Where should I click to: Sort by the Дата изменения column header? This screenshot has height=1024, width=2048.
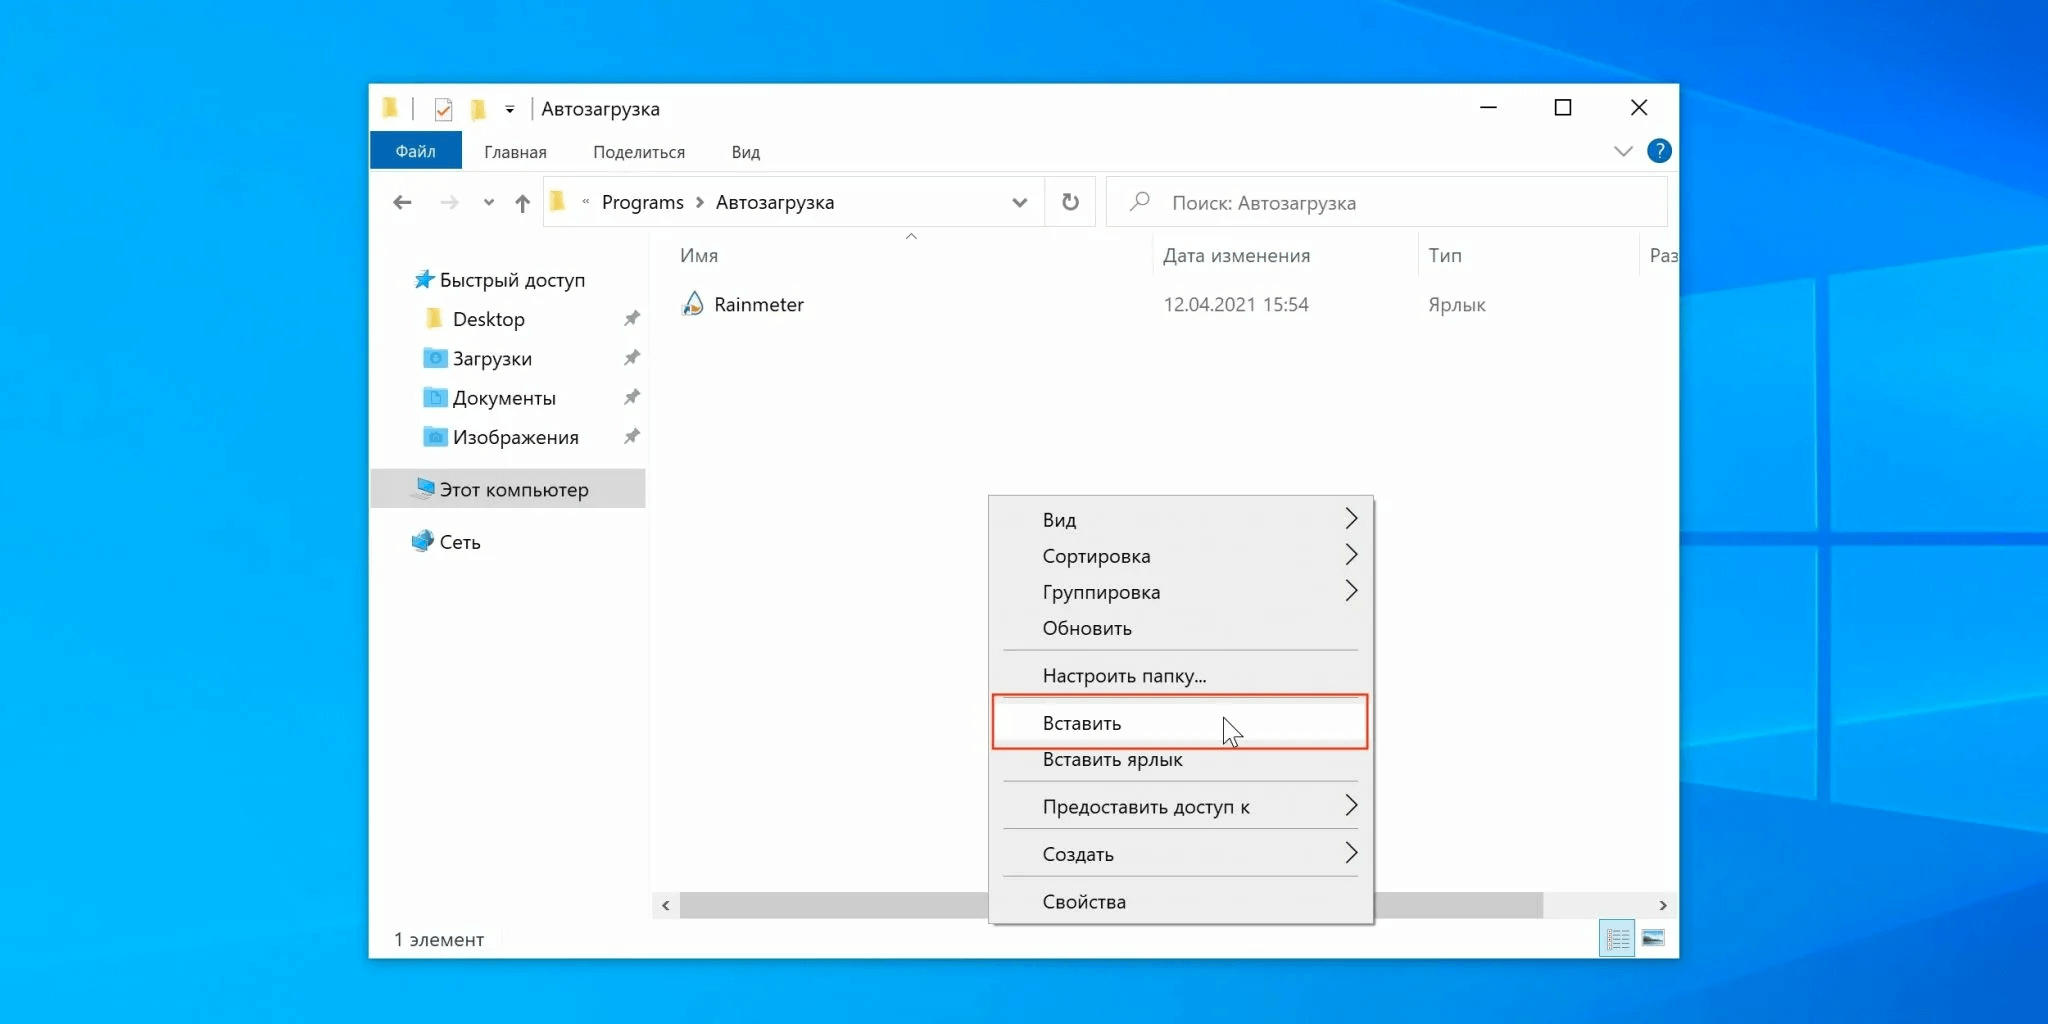pyautogui.click(x=1236, y=256)
